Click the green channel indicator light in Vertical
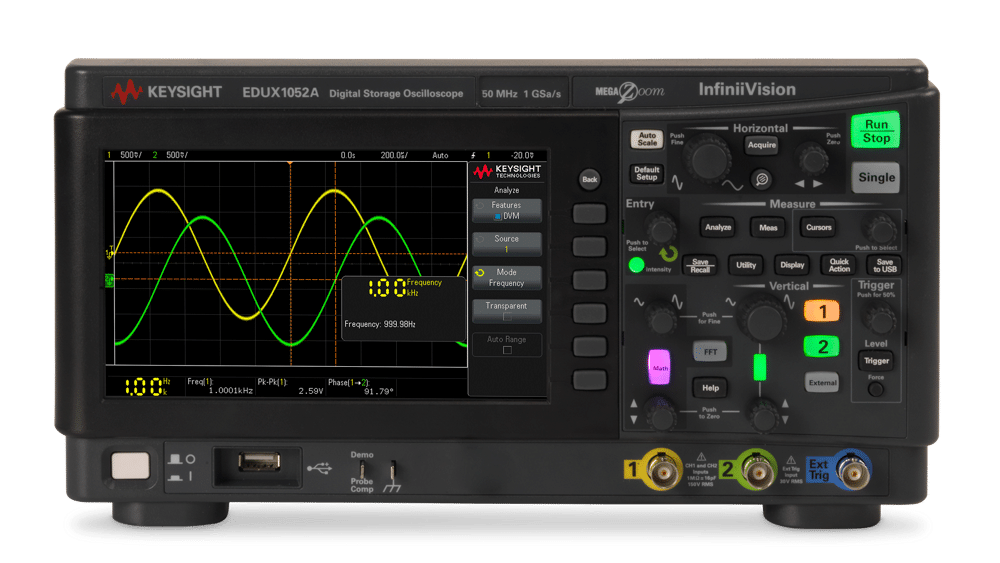Viewport: 1000px width, 563px height. click(760, 367)
